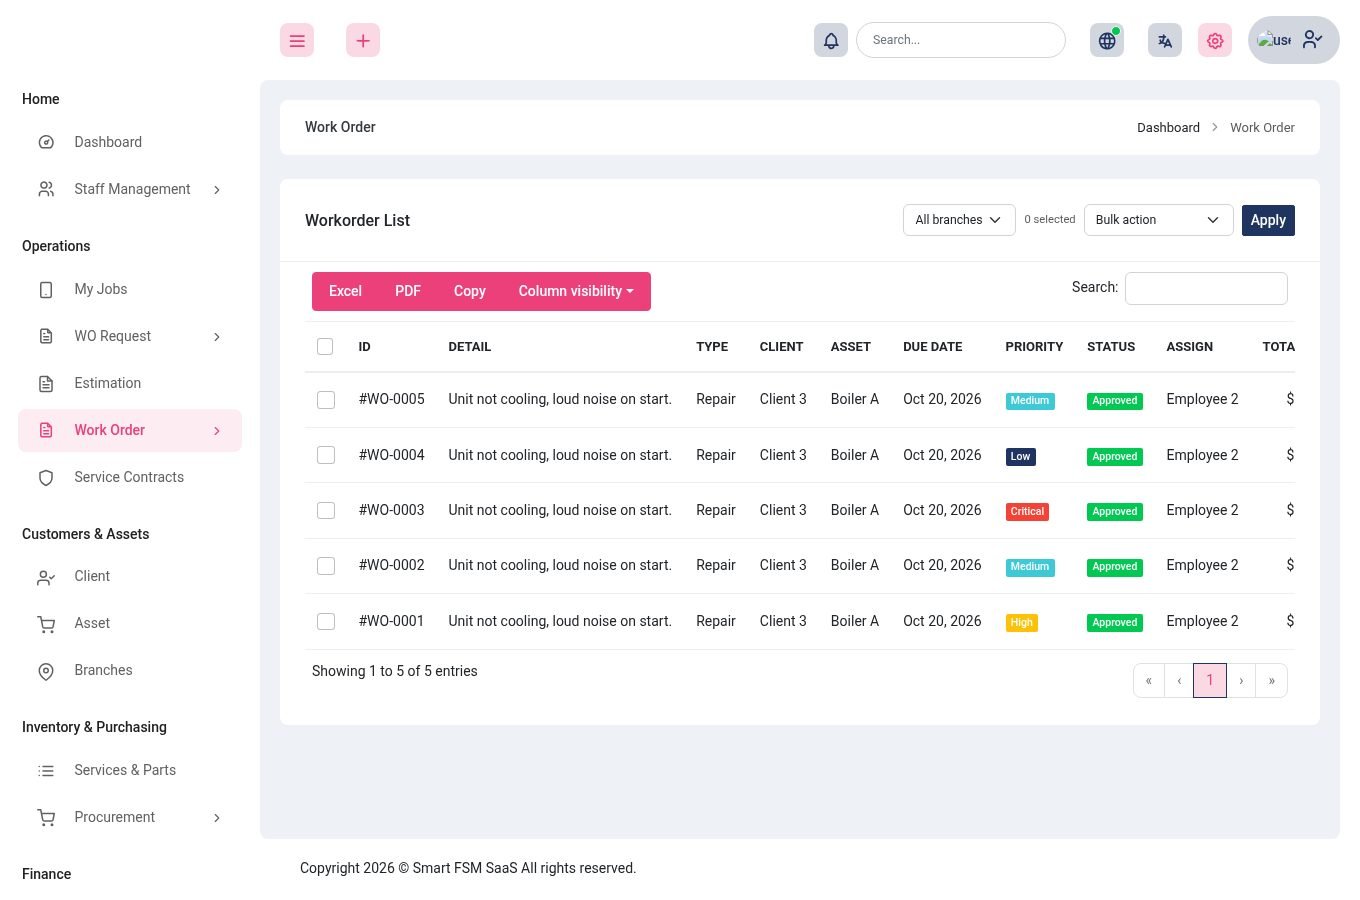
Task: Expand the Staff Management submenu chevron
Action: click(217, 190)
